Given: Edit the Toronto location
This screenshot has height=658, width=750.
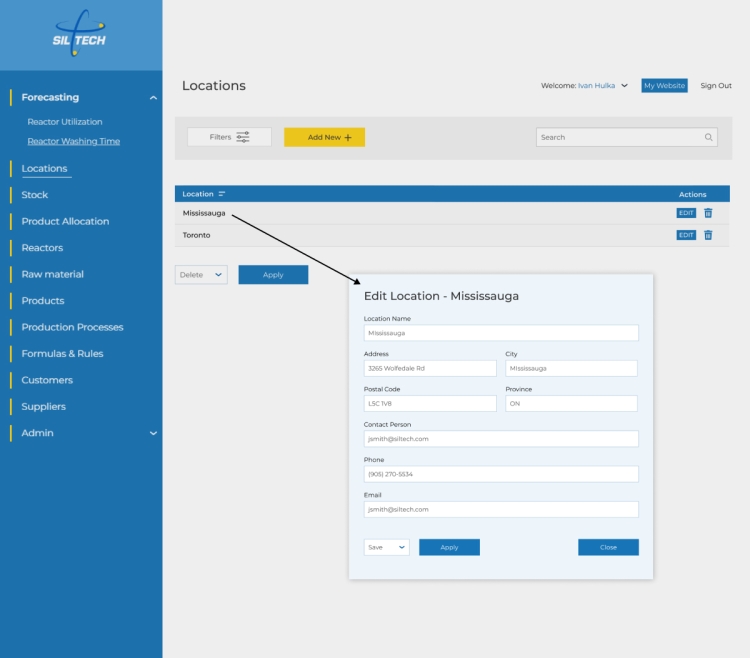Looking at the screenshot, I should tap(686, 235).
